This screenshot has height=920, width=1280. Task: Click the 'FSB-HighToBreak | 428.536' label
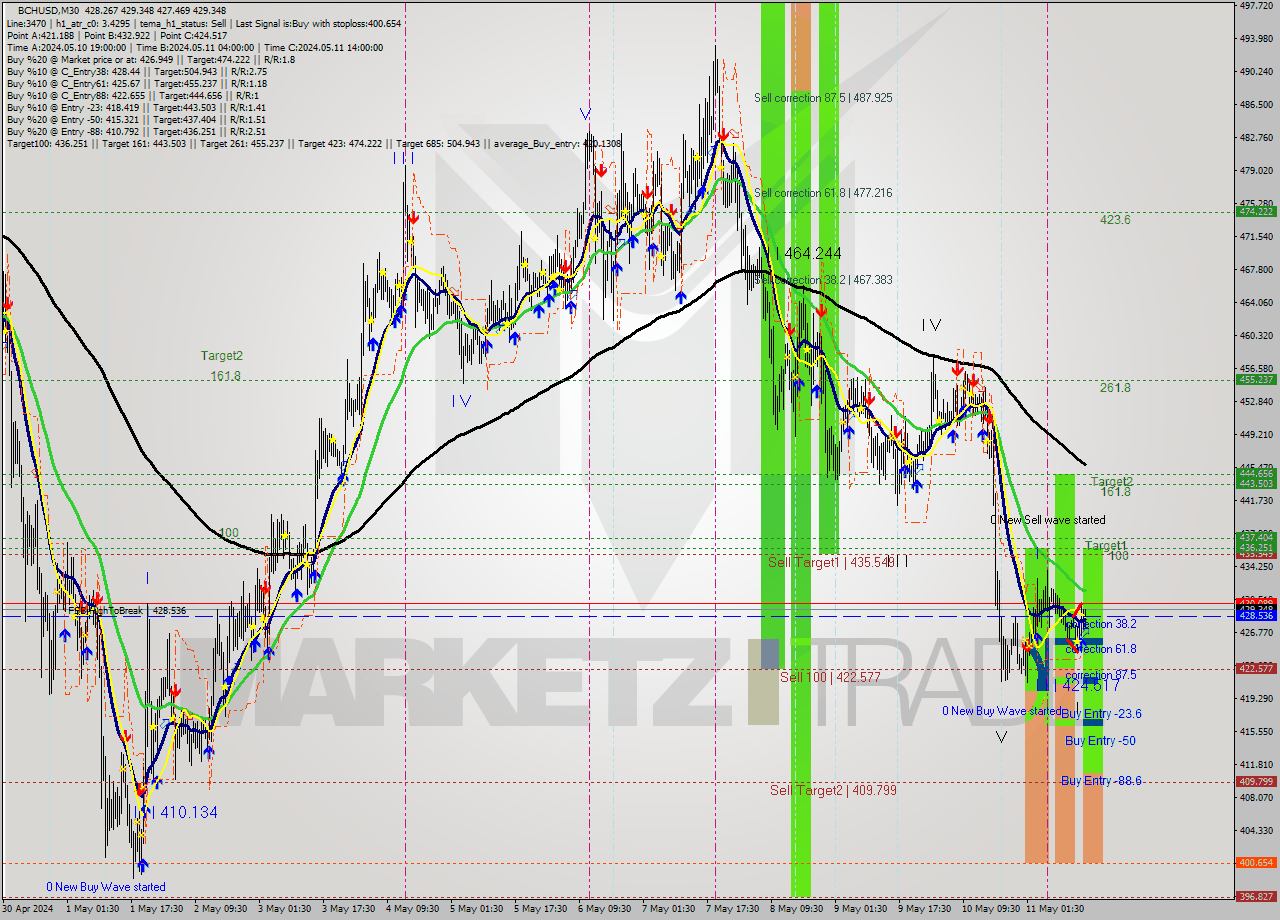127,610
